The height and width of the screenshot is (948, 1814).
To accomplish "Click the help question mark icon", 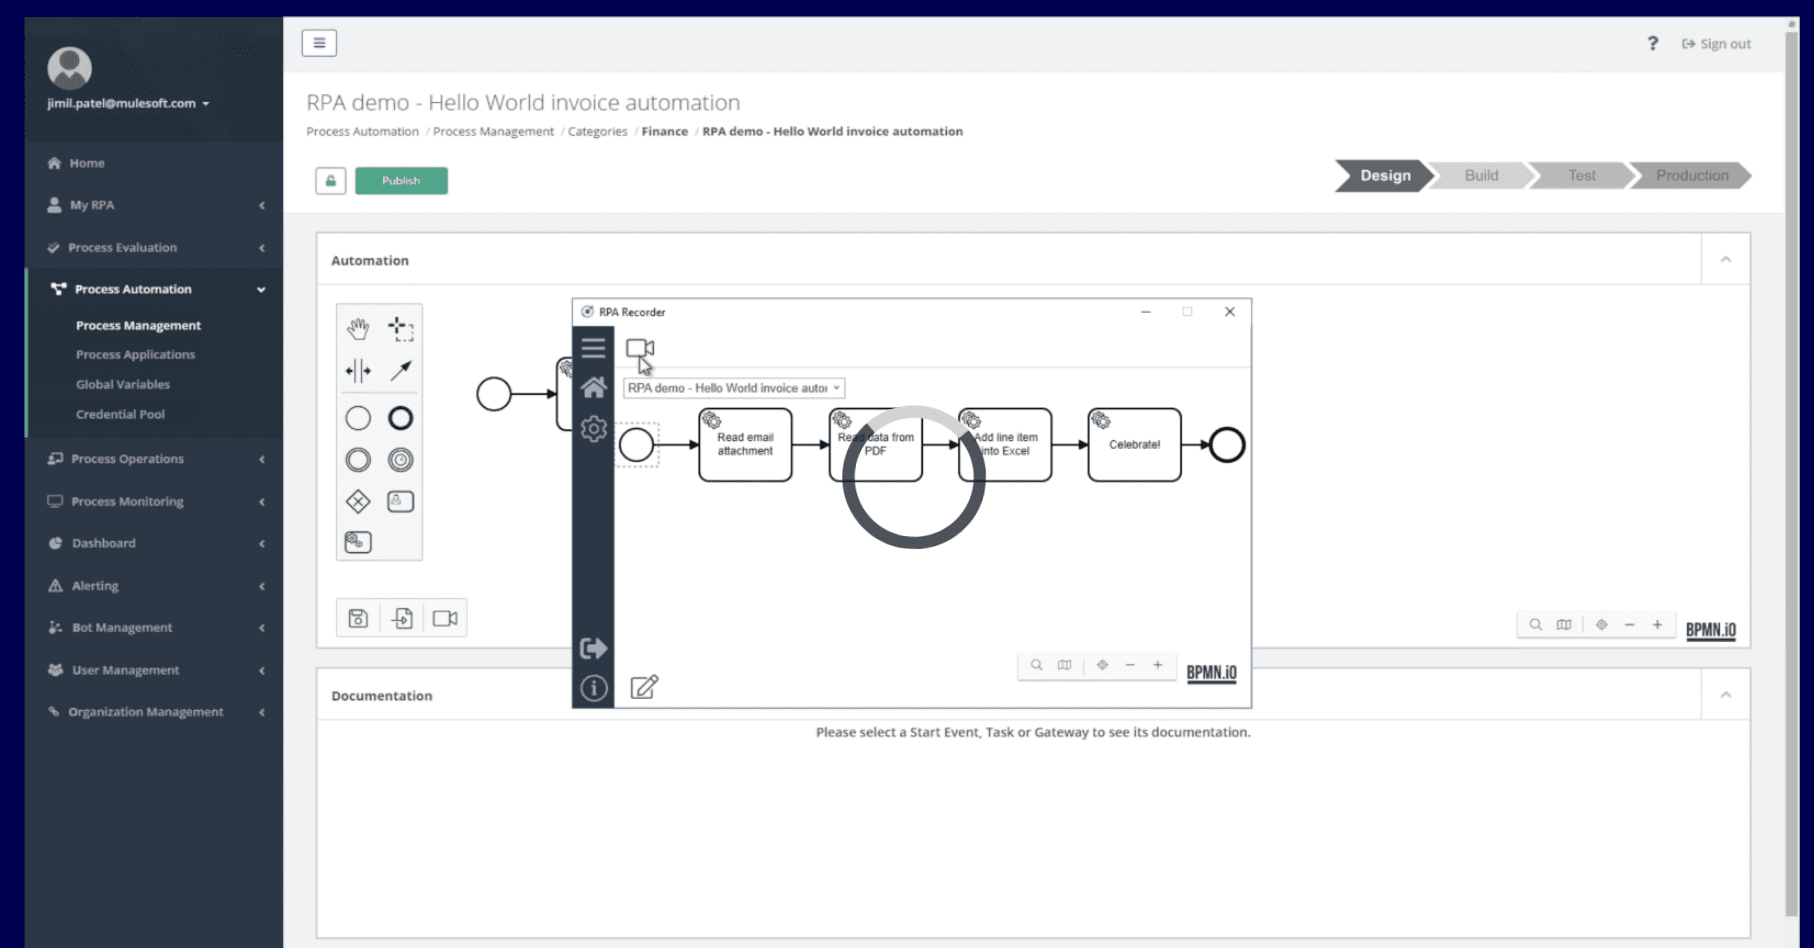I will pyautogui.click(x=1653, y=44).
